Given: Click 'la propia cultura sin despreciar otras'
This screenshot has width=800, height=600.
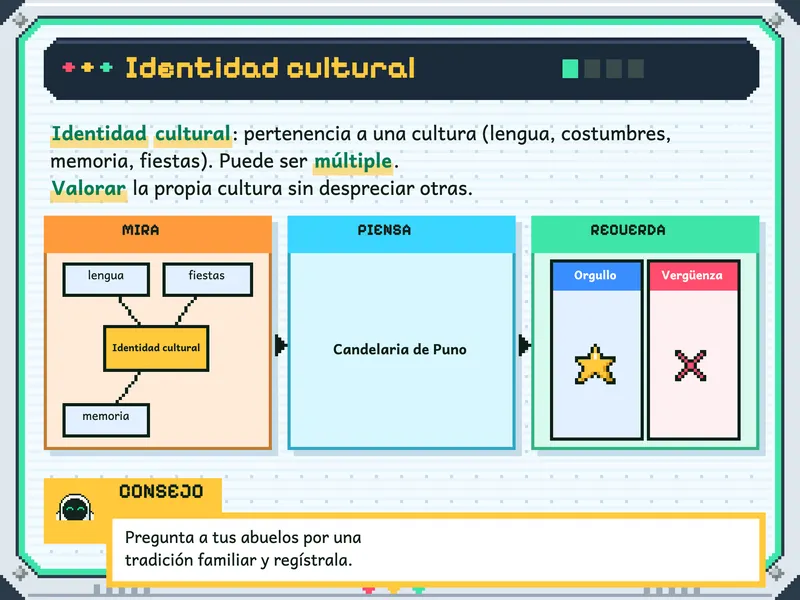Looking at the screenshot, I should 303,189.
